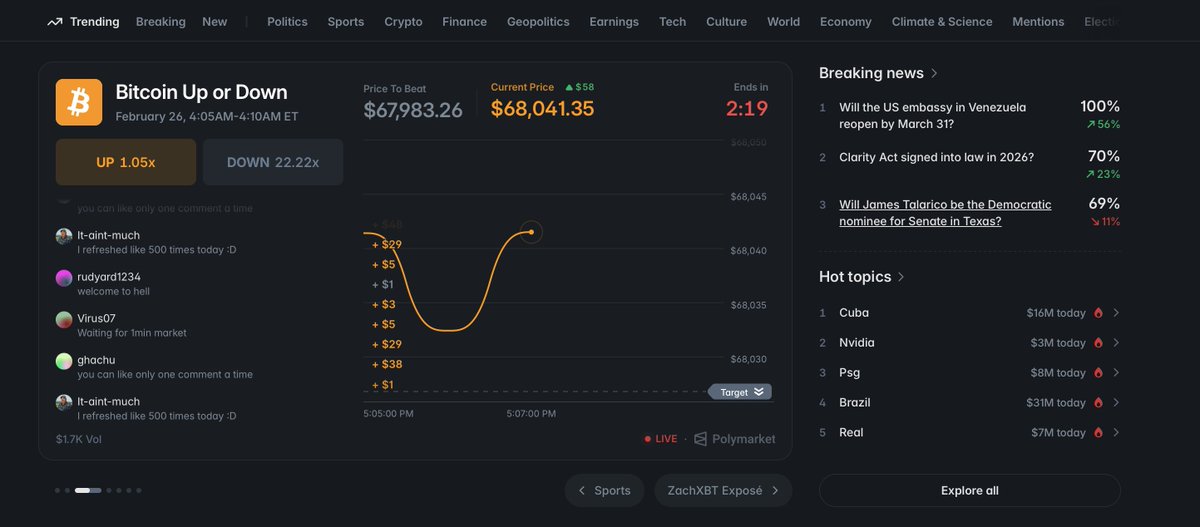1200x527 pixels.
Task: Open the US embassy in Venezuela market
Action: [933, 116]
